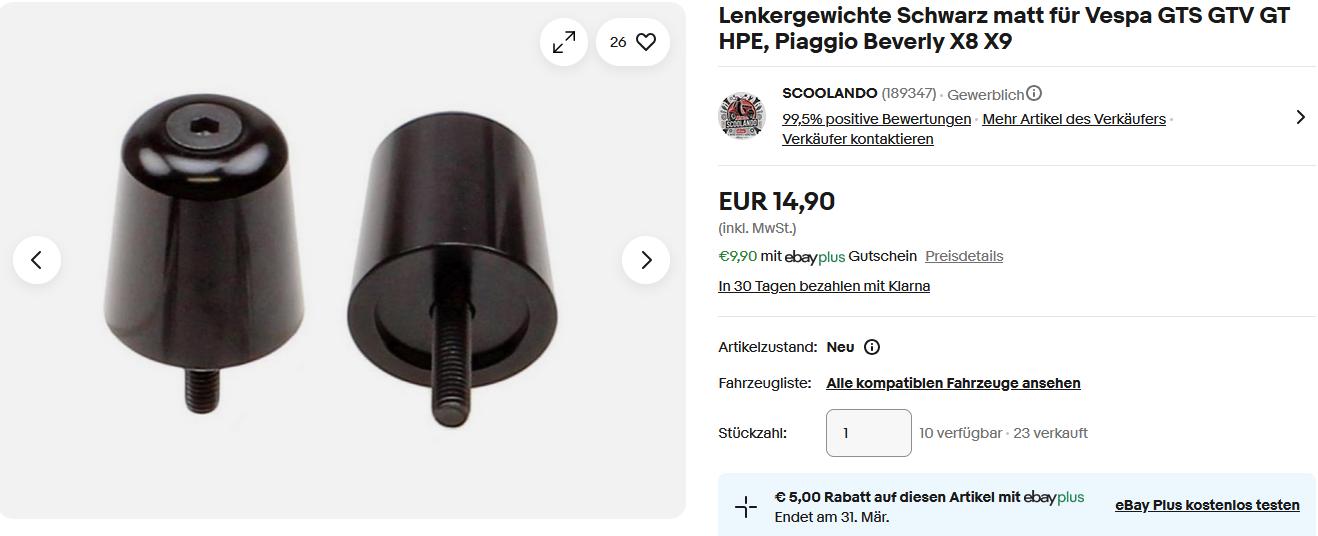The width and height of the screenshot is (1318, 536).
Task: Open Mehr Artikel des Verkäufers
Action: click(1073, 119)
